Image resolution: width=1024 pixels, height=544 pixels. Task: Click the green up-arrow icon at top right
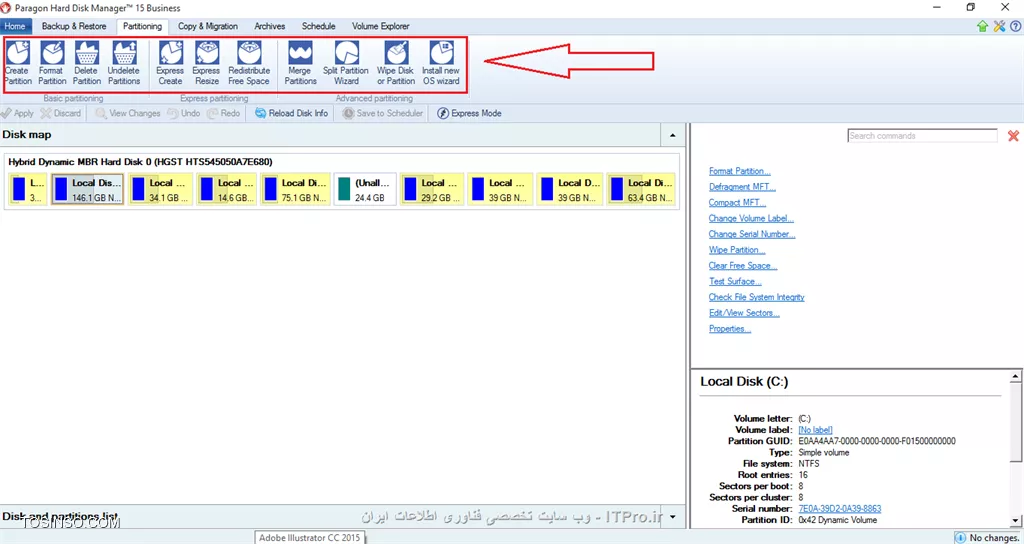(983, 26)
